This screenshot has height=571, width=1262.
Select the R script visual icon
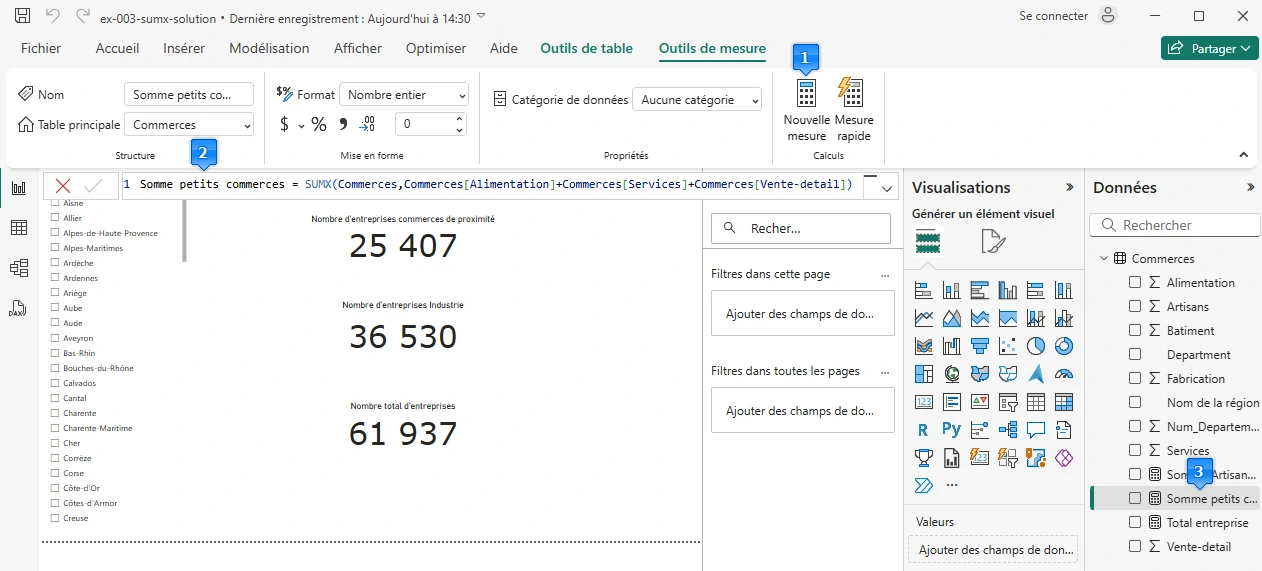click(923, 430)
